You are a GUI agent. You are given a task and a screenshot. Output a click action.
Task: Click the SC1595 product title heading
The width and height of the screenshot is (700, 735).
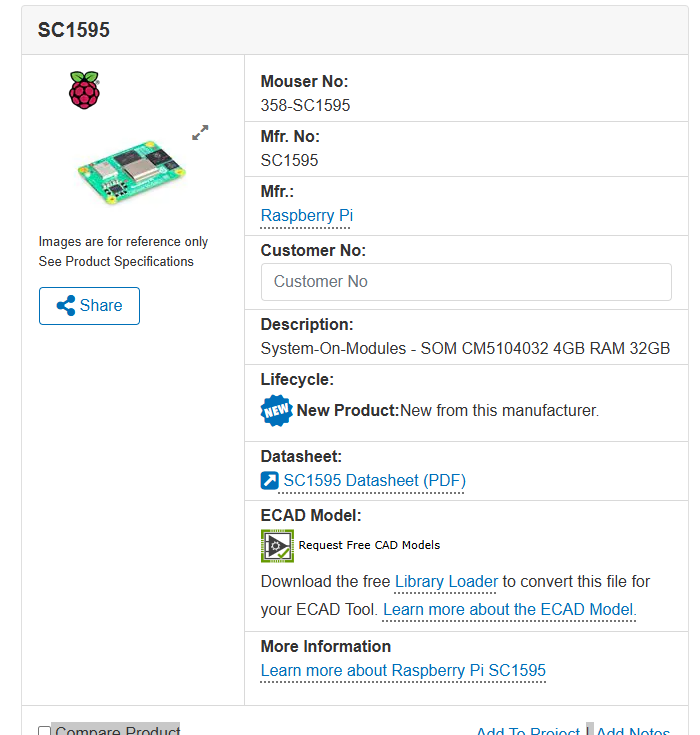point(74,30)
